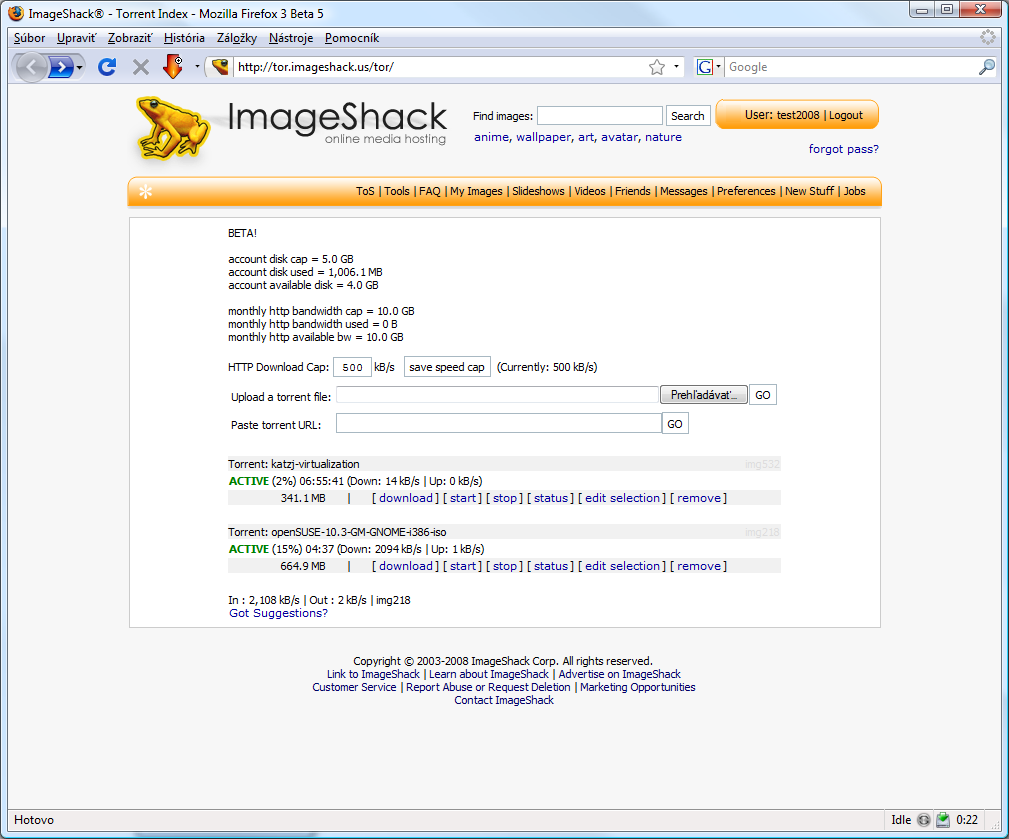Open the Messages navigation link
Screen dimensions: 1009x839
[683, 191]
